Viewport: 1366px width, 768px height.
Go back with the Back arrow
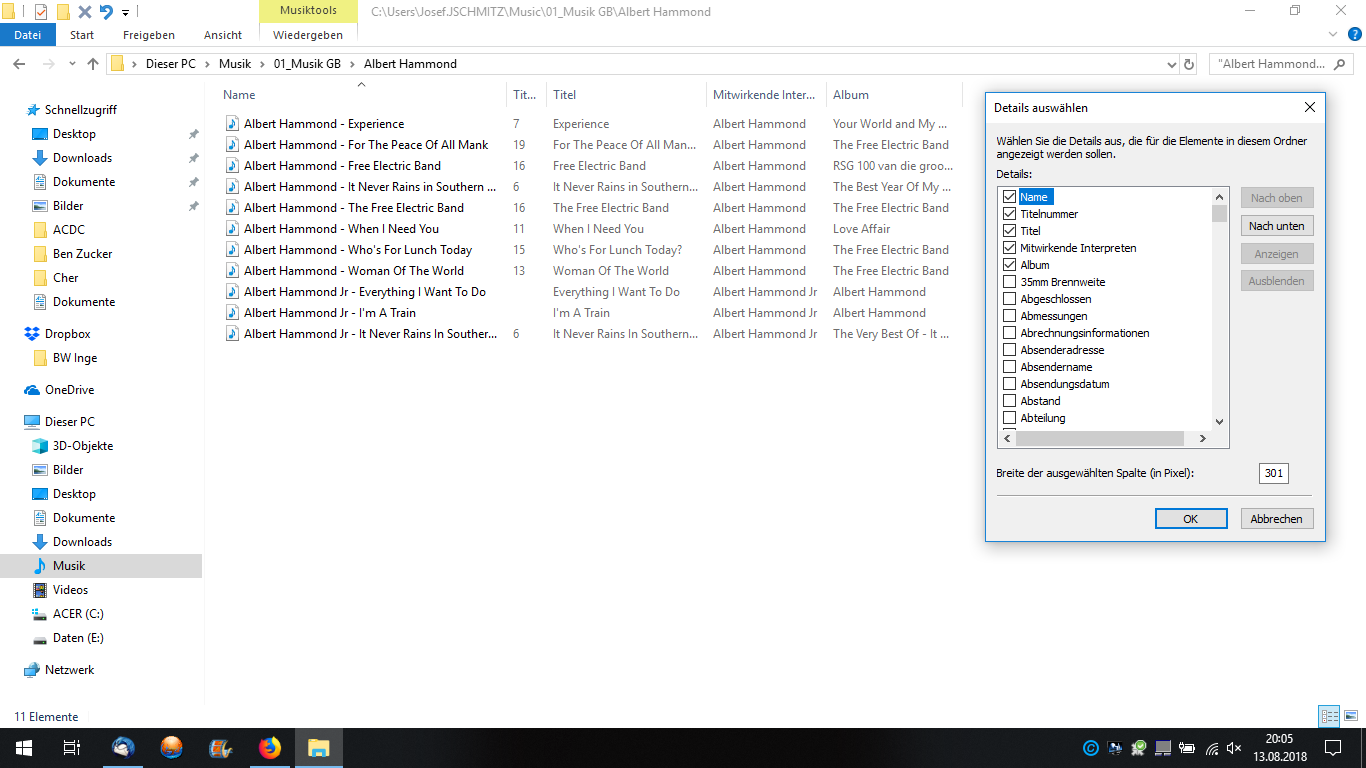pyautogui.click(x=19, y=64)
